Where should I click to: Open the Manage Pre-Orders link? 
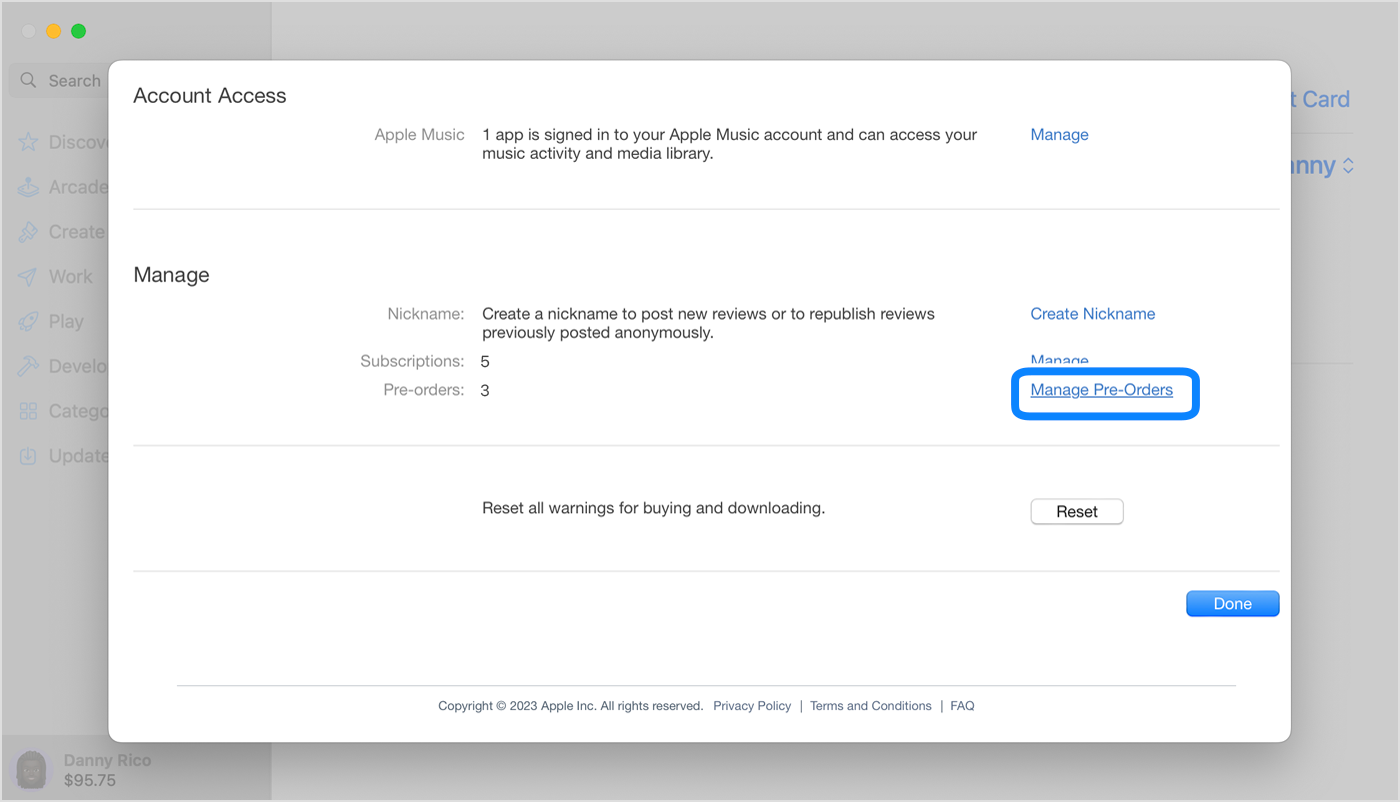[1101, 390]
